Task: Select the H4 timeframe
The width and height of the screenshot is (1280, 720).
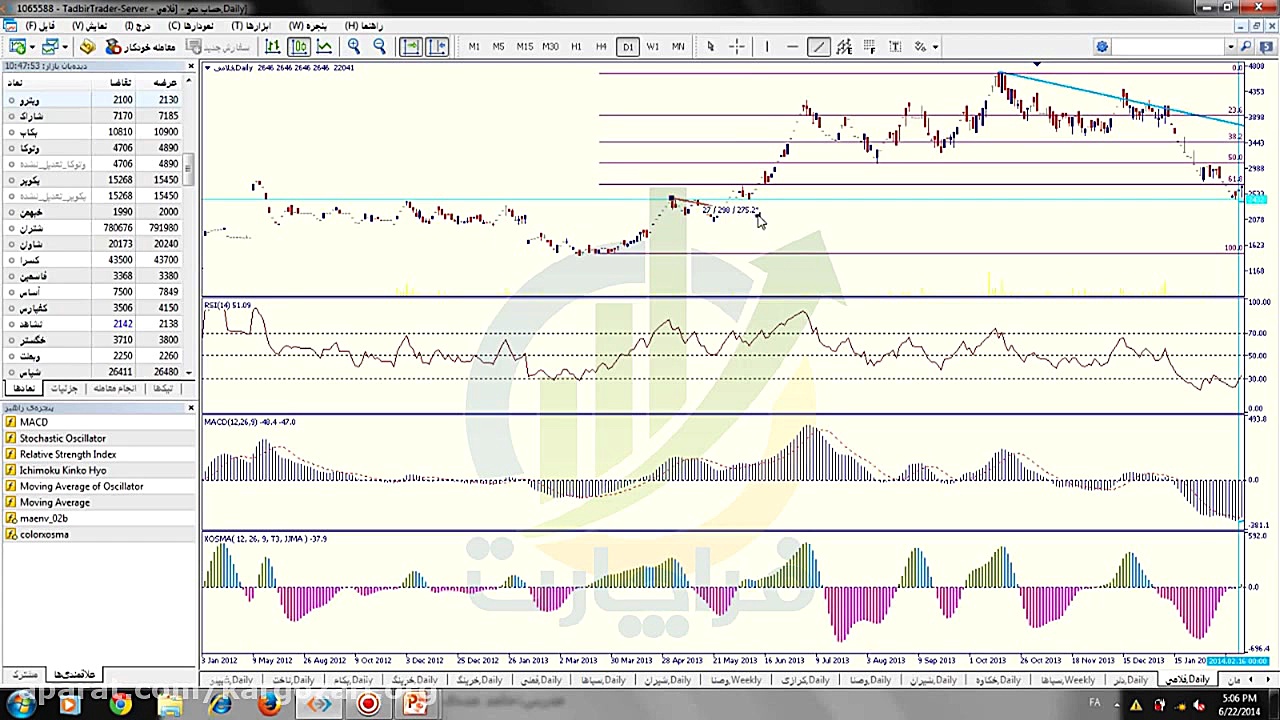Action: (601, 46)
